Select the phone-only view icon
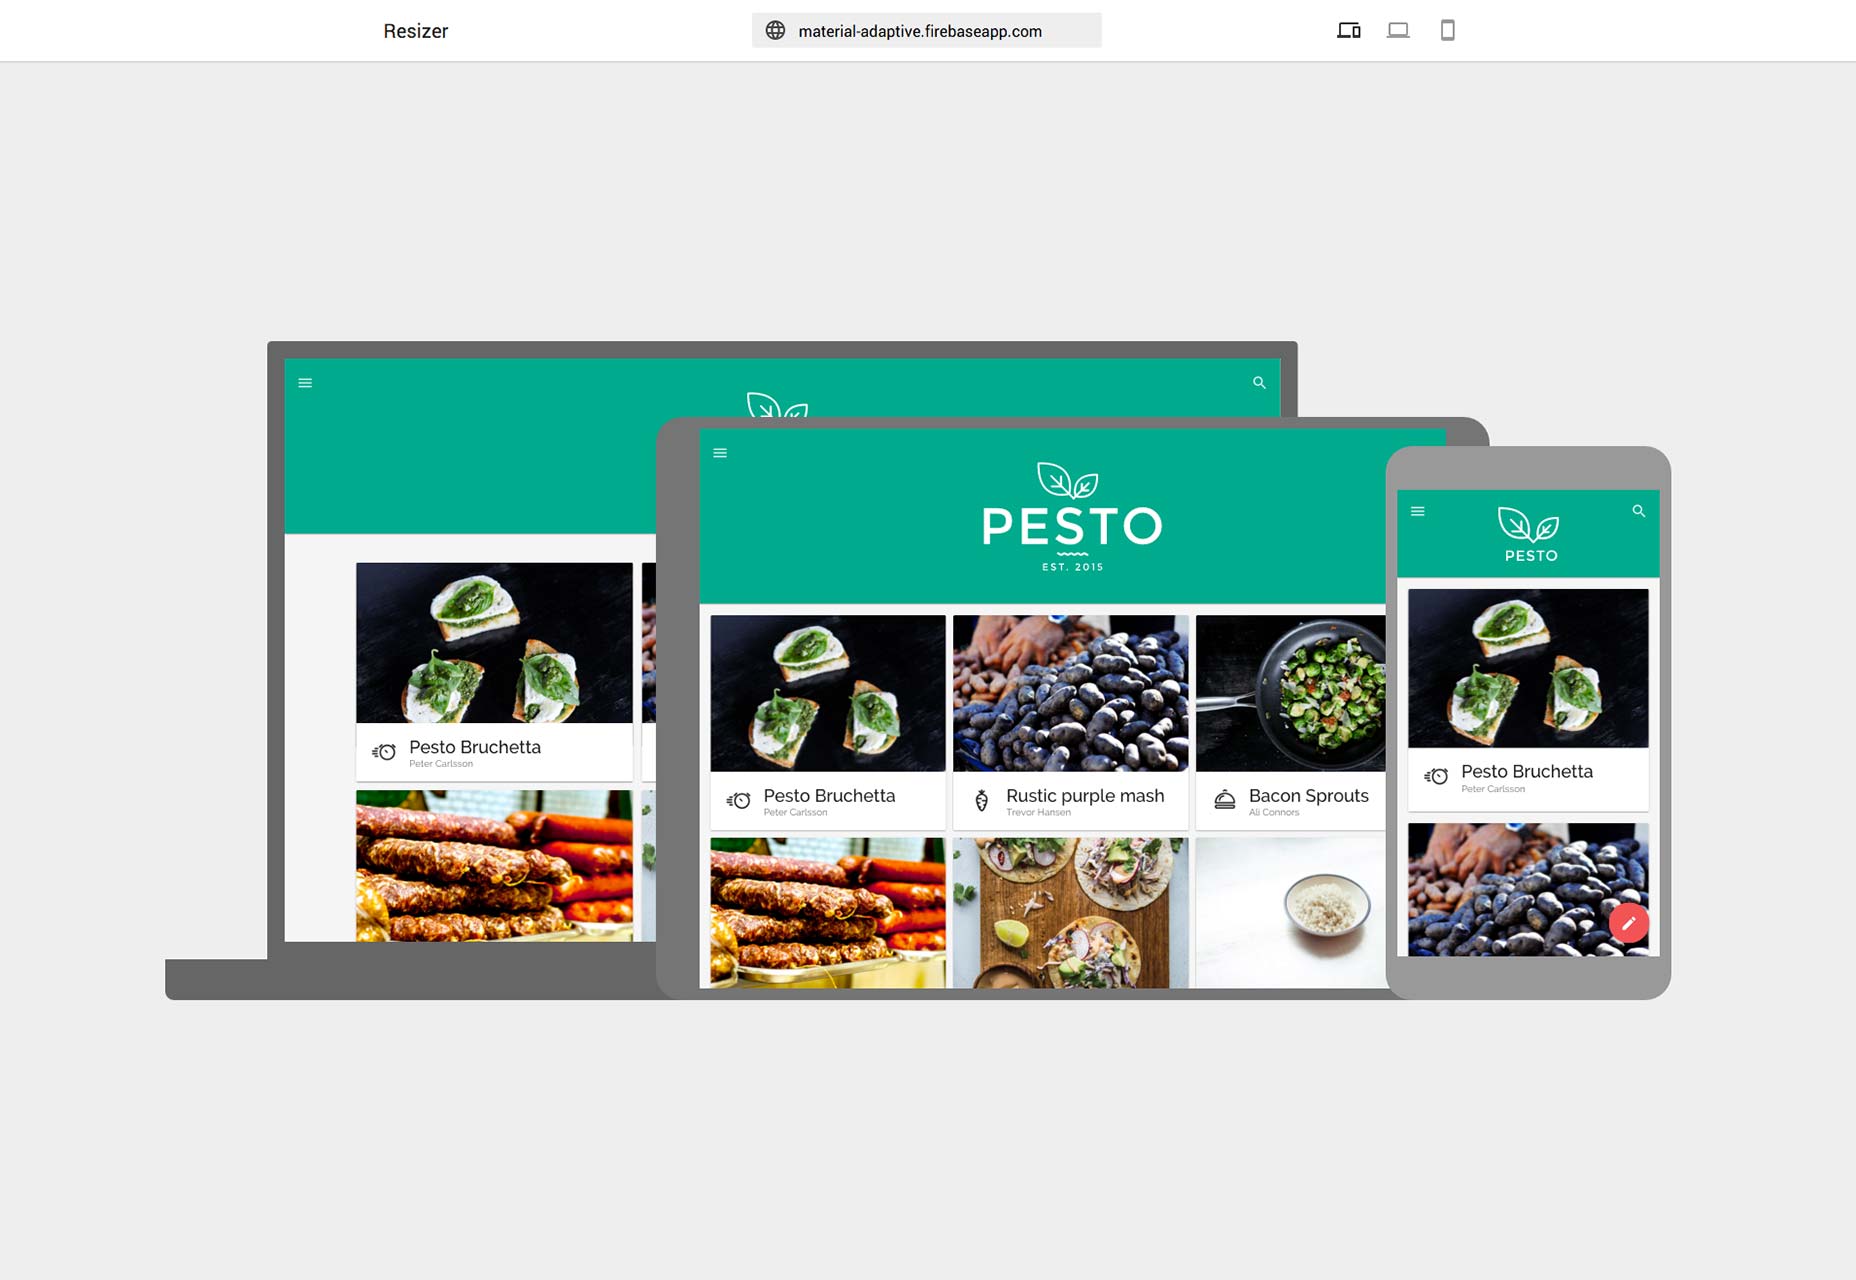This screenshot has height=1280, width=1856. [x=1447, y=31]
